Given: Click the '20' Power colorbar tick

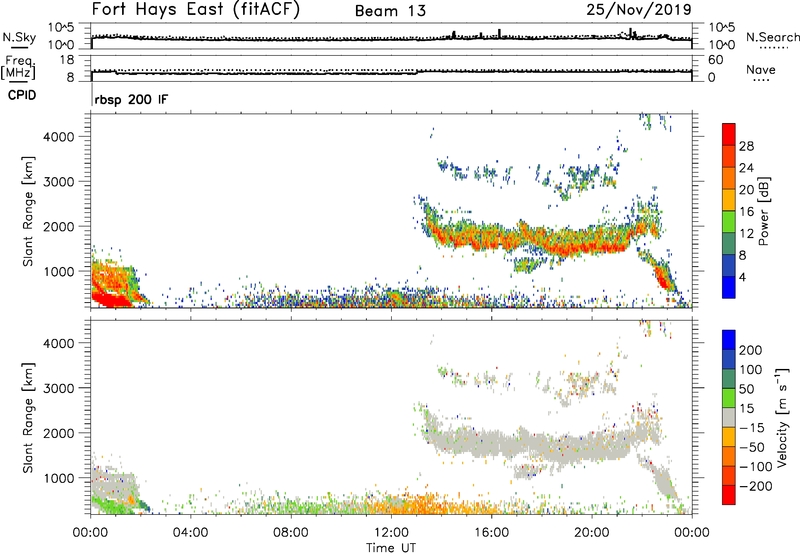Looking at the screenshot, I should [746, 190].
